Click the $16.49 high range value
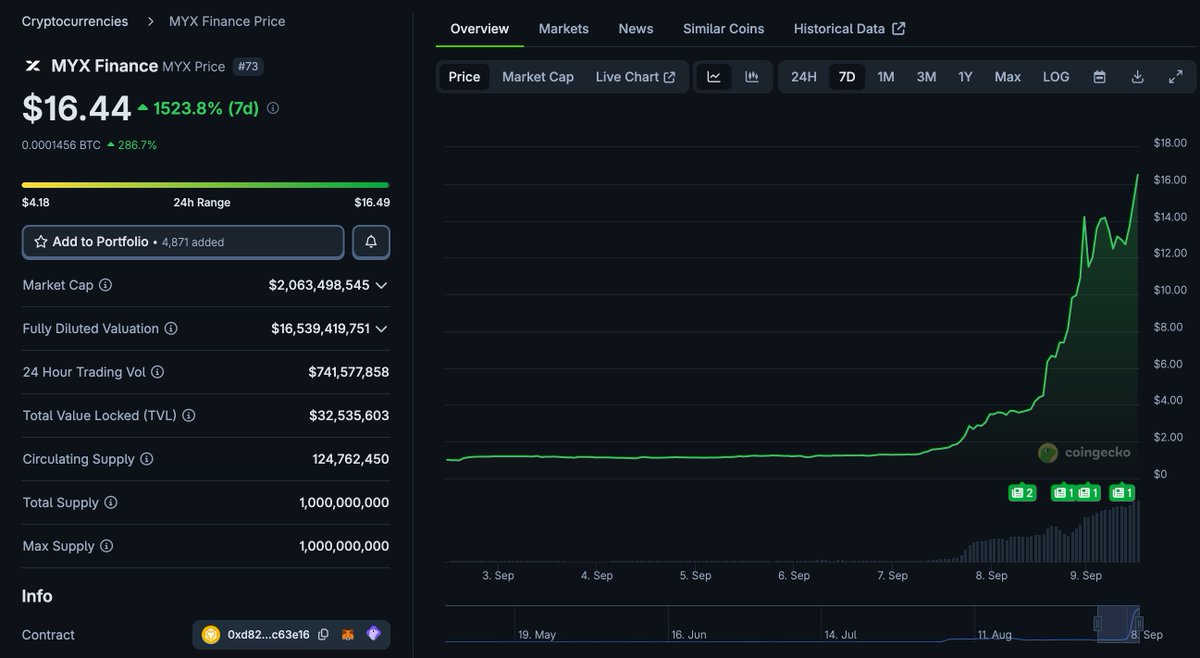 (372, 203)
